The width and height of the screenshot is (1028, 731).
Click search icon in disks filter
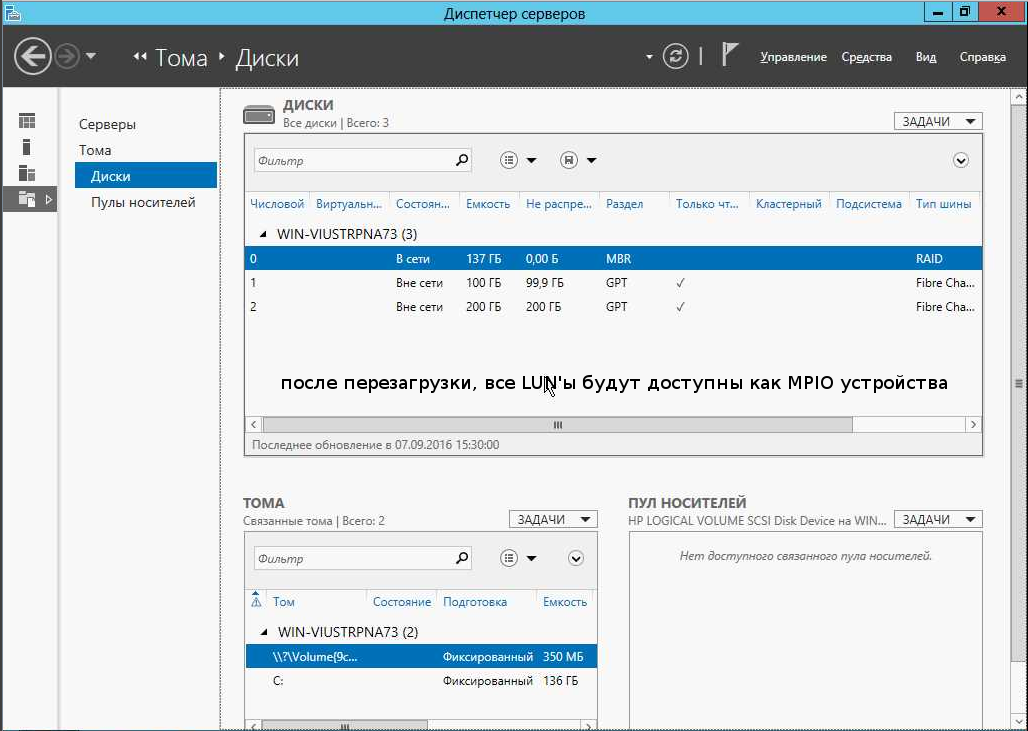(462, 159)
